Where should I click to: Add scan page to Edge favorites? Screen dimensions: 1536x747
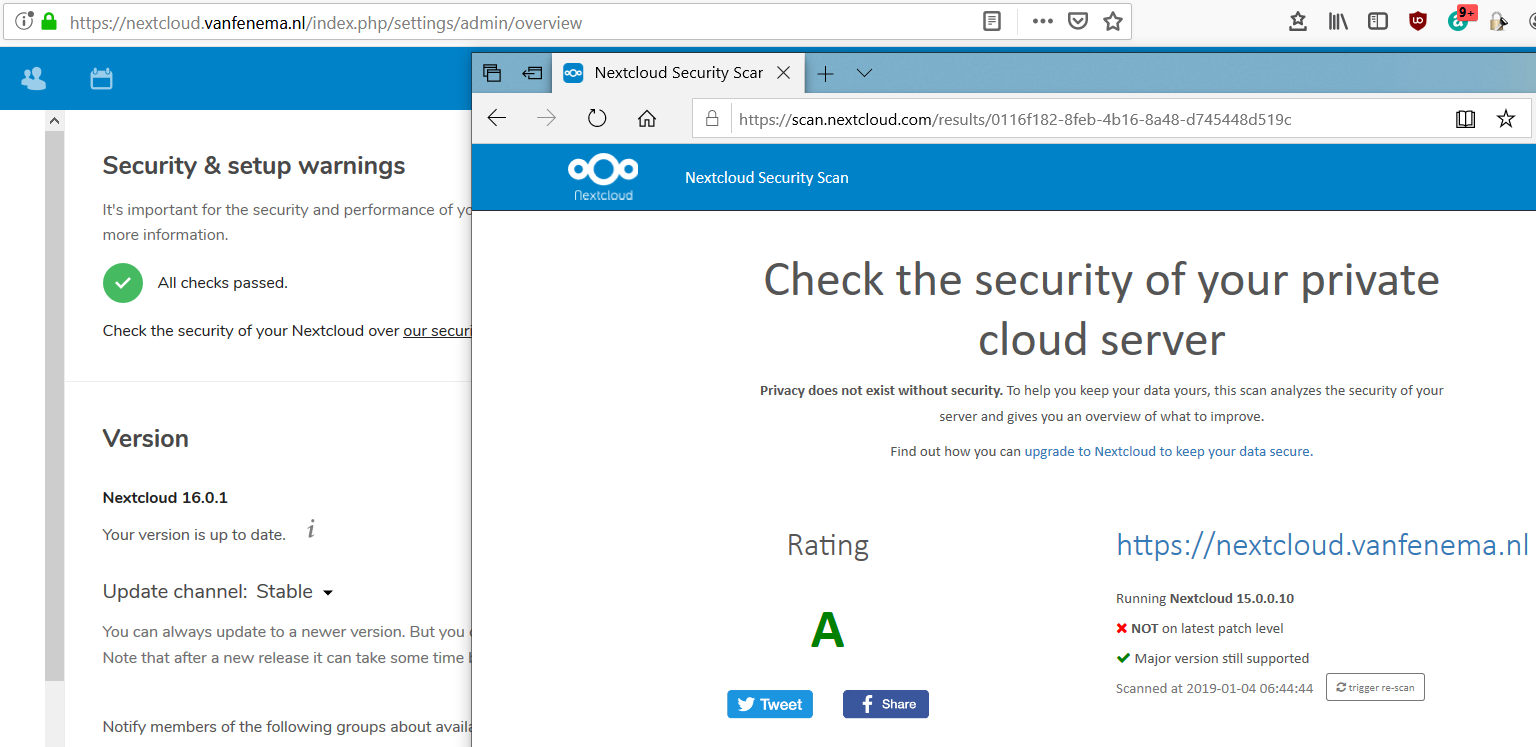1506,119
